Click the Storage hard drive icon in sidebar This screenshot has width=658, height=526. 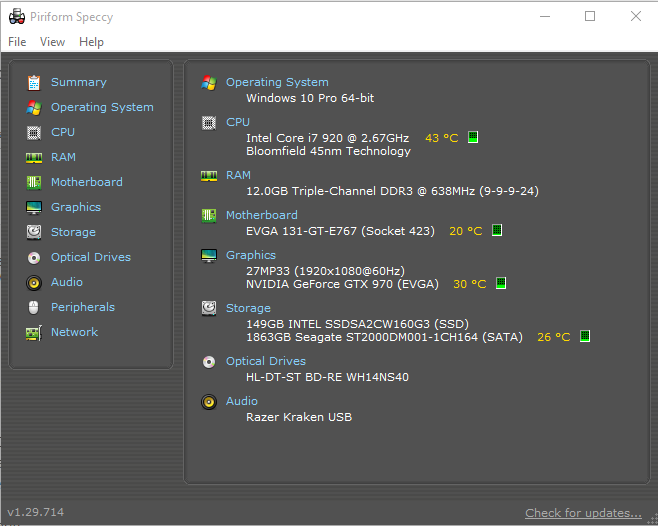pos(34,232)
